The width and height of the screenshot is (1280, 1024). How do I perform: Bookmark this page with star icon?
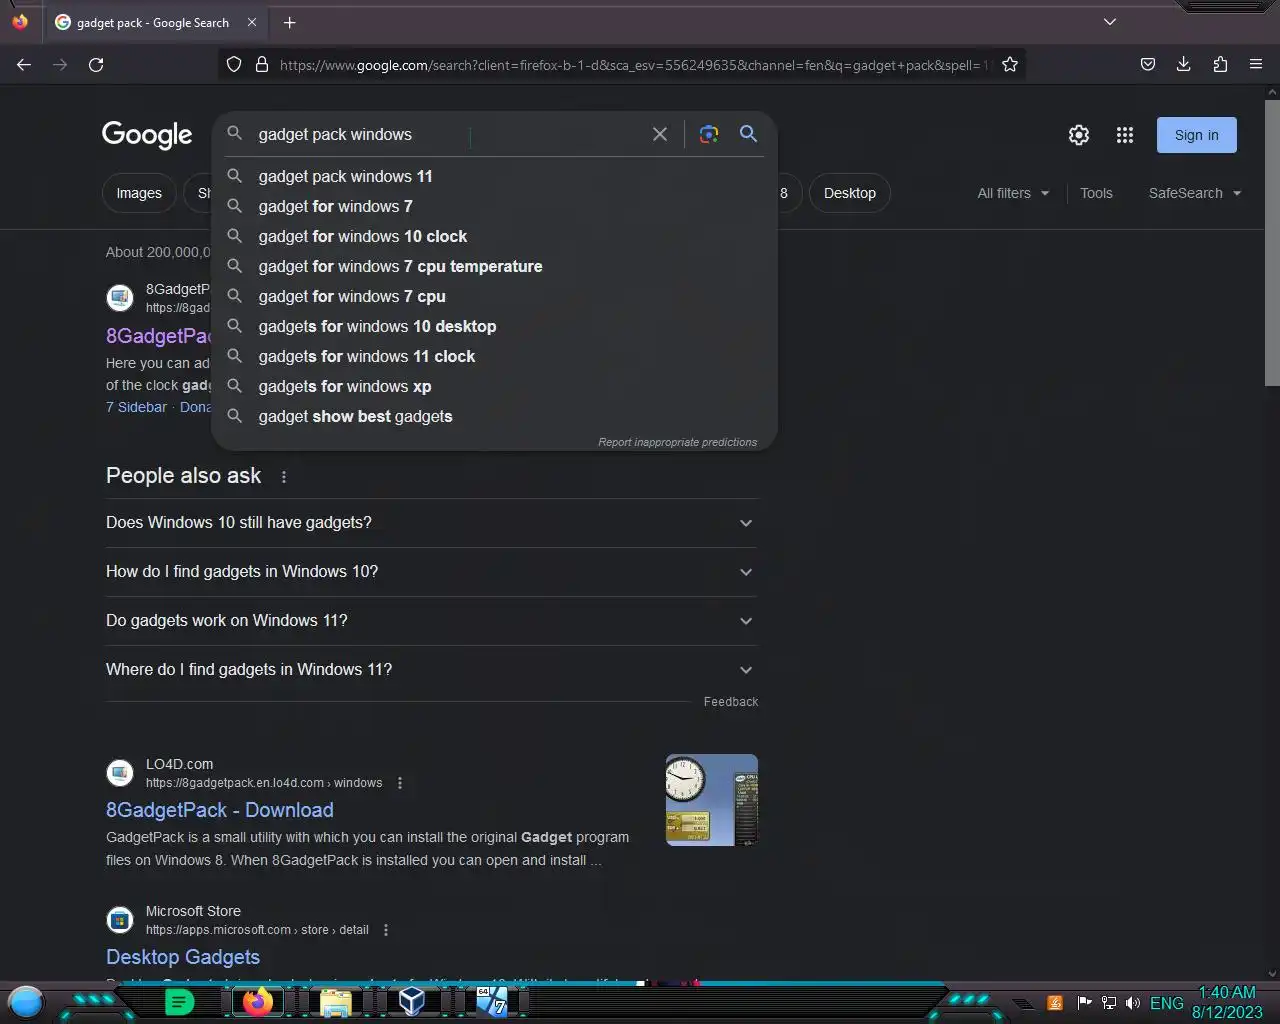(1010, 64)
